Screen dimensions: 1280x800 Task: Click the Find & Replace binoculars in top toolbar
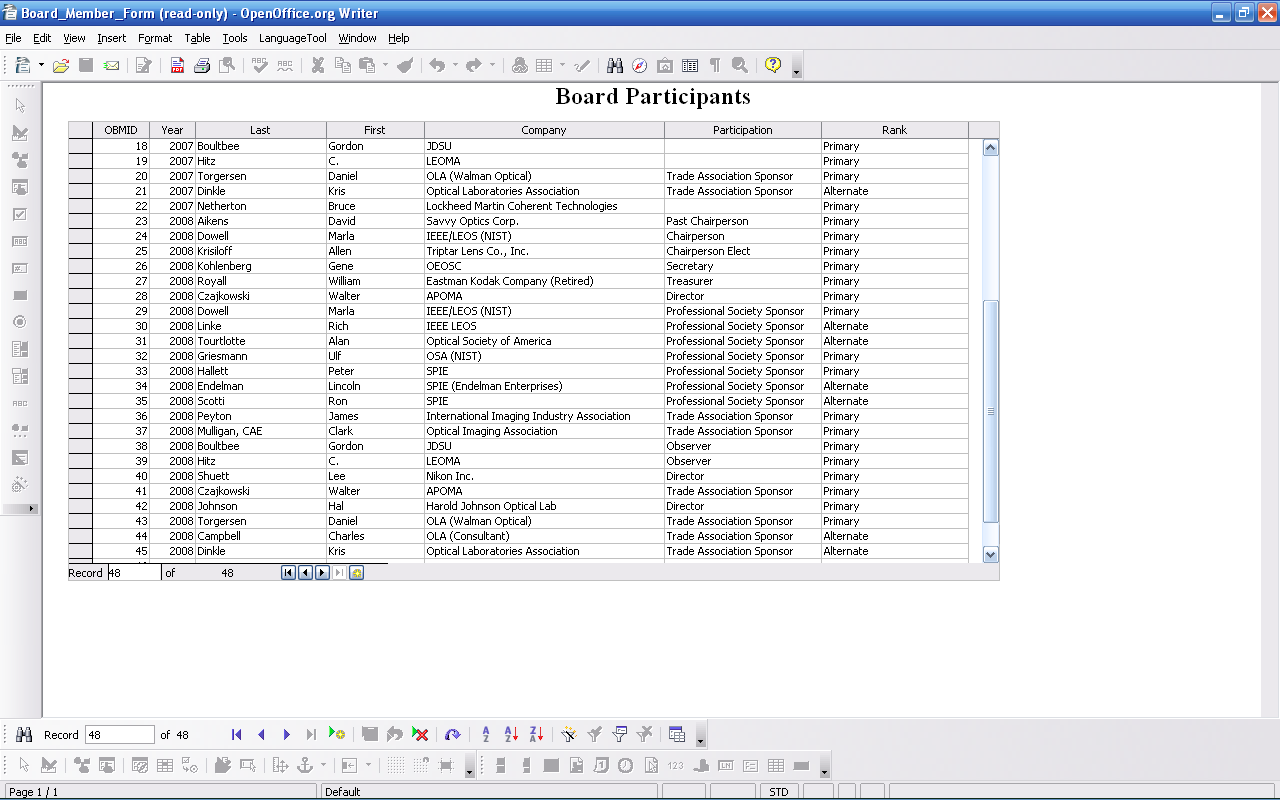point(615,66)
